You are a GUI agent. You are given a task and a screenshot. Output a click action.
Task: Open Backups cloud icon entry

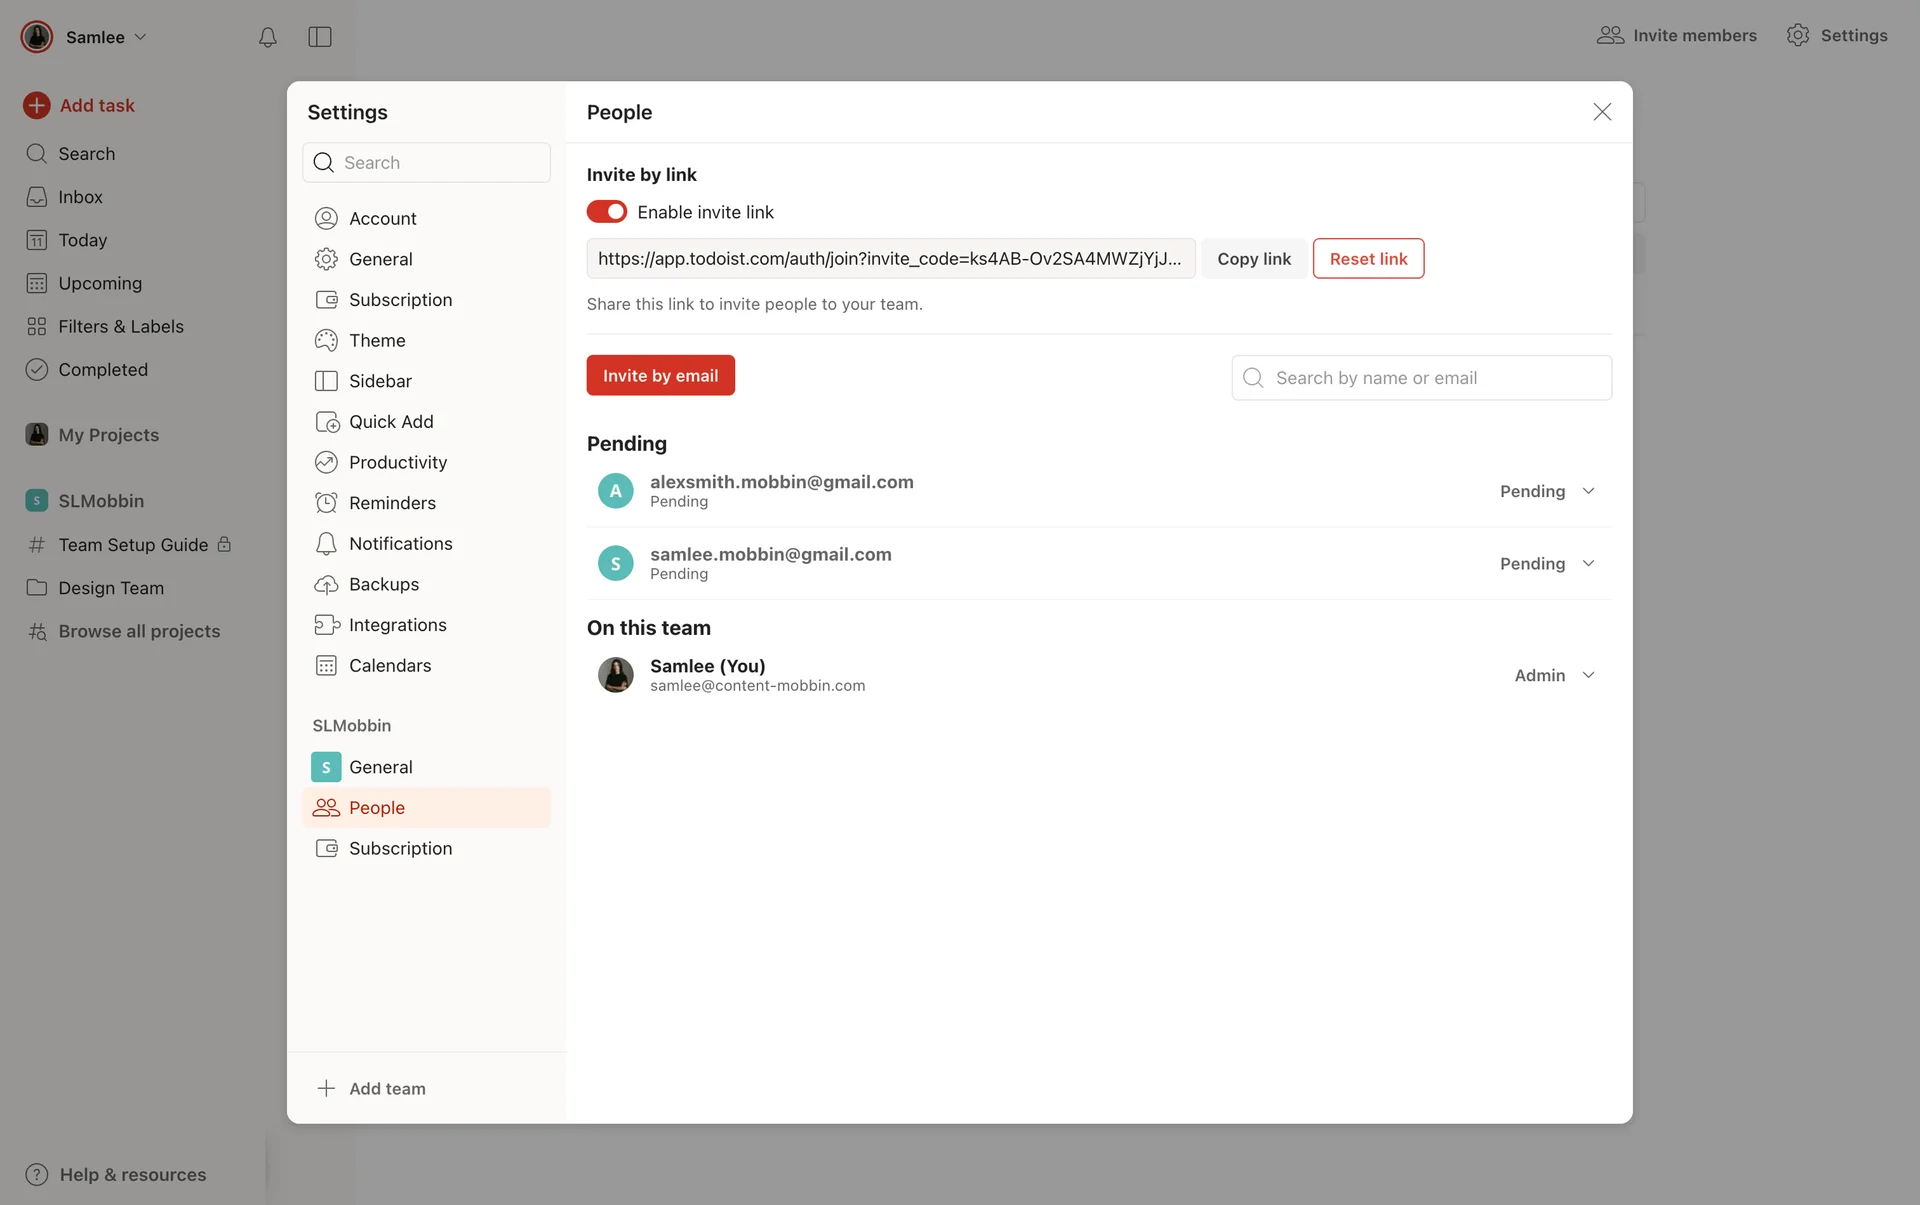point(326,584)
